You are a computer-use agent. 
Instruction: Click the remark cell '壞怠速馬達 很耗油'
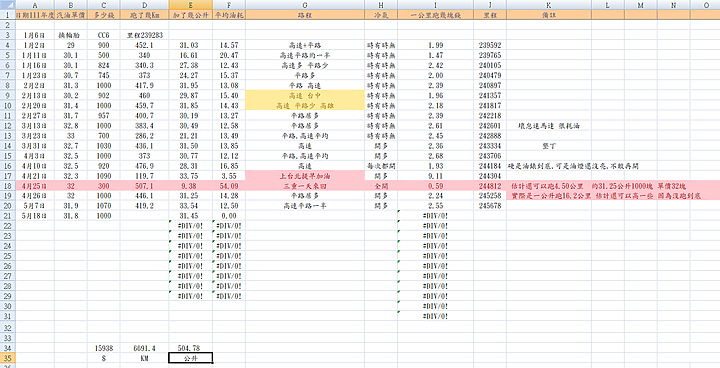tap(549, 126)
